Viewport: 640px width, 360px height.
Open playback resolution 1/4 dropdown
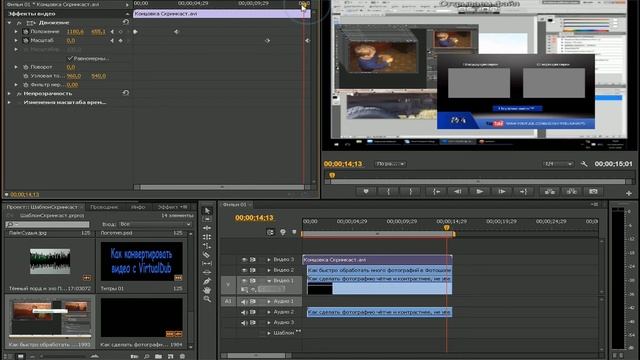point(558,164)
